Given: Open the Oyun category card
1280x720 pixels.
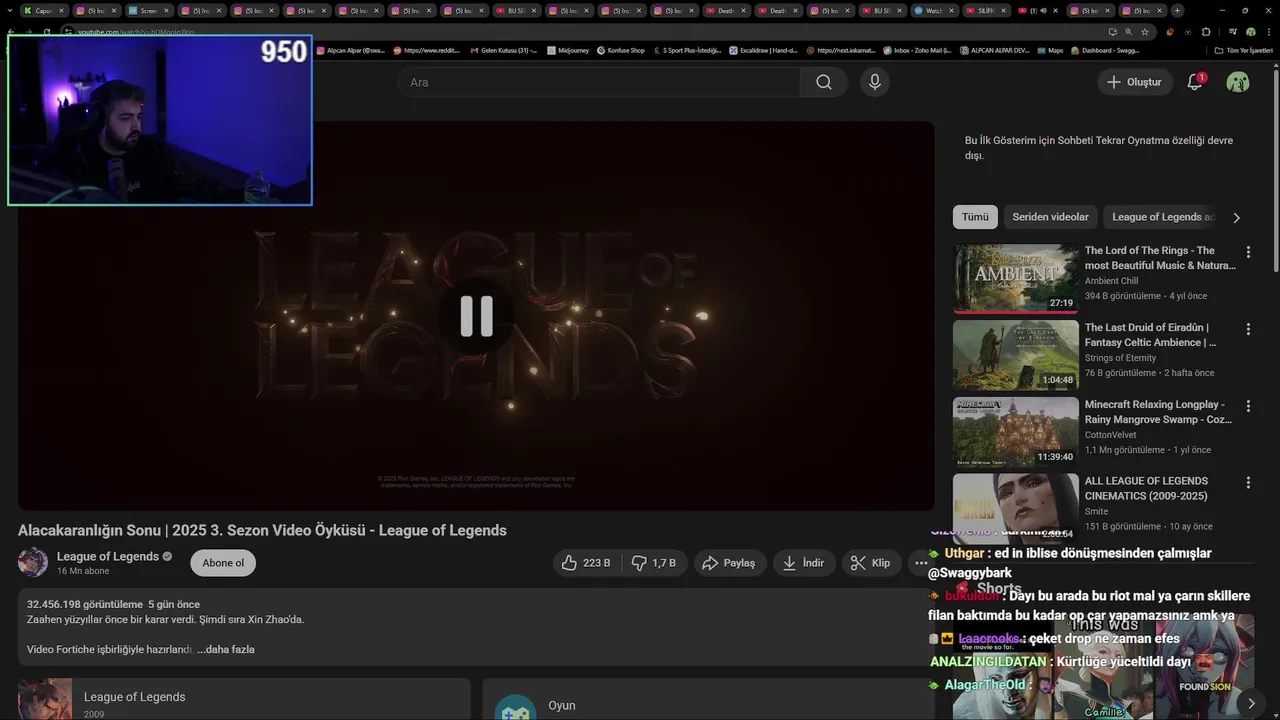Looking at the screenshot, I should pos(708,699).
